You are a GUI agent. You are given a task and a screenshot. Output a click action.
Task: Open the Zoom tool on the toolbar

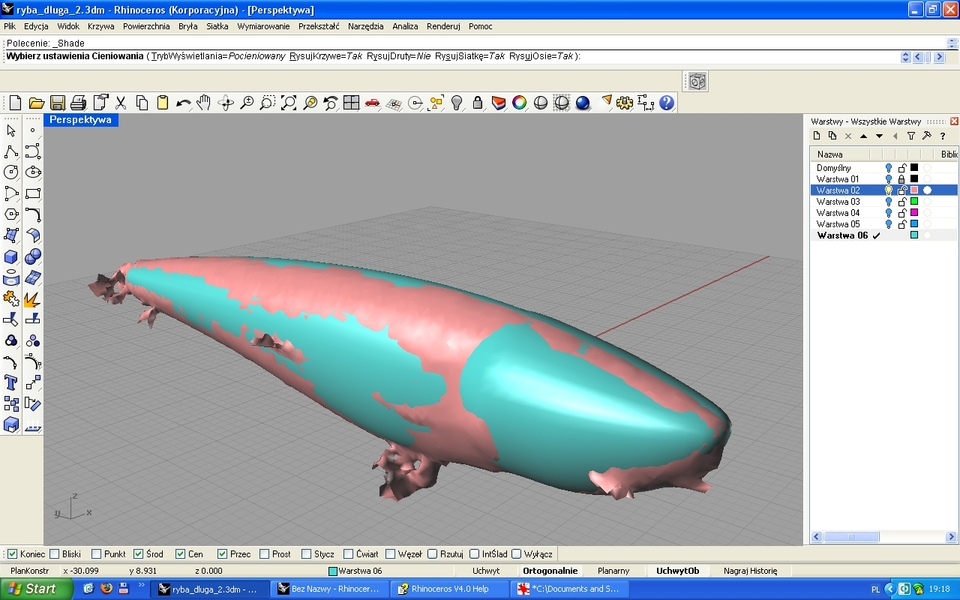pyautogui.click(x=247, y=102)
